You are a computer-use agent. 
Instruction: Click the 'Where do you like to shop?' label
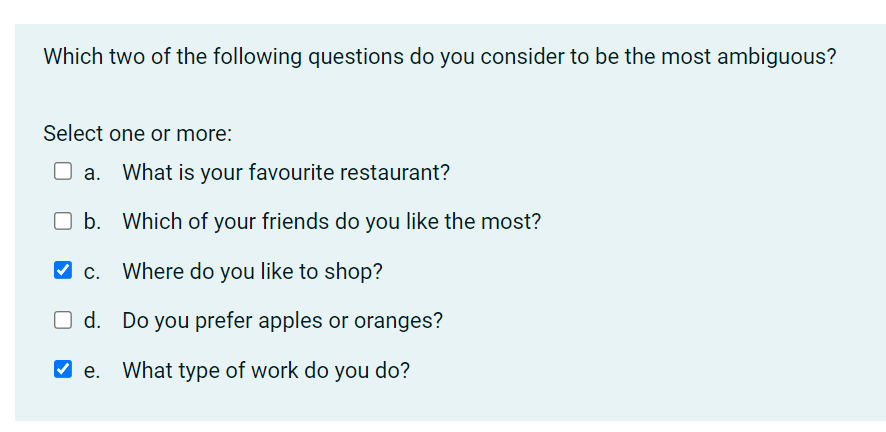(253, 272)
